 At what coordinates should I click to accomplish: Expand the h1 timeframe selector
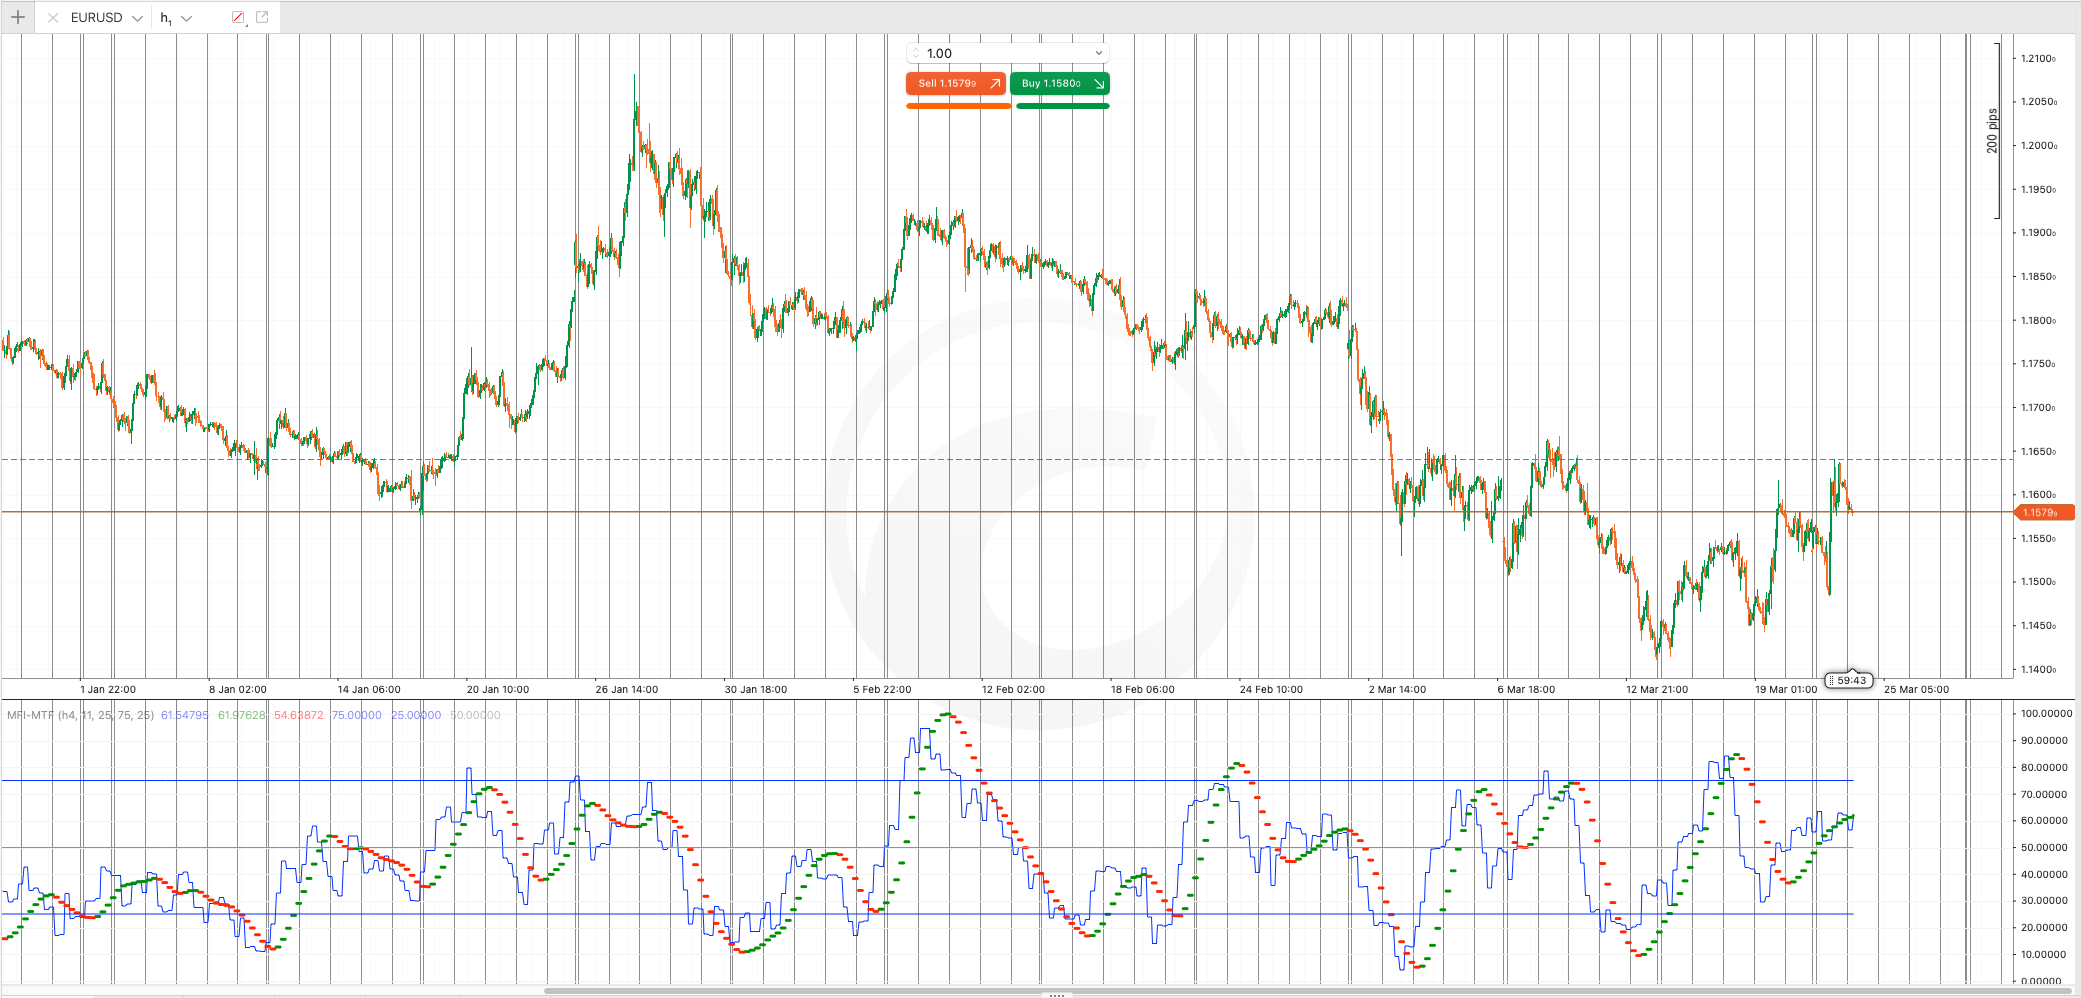tap(186, 18)
